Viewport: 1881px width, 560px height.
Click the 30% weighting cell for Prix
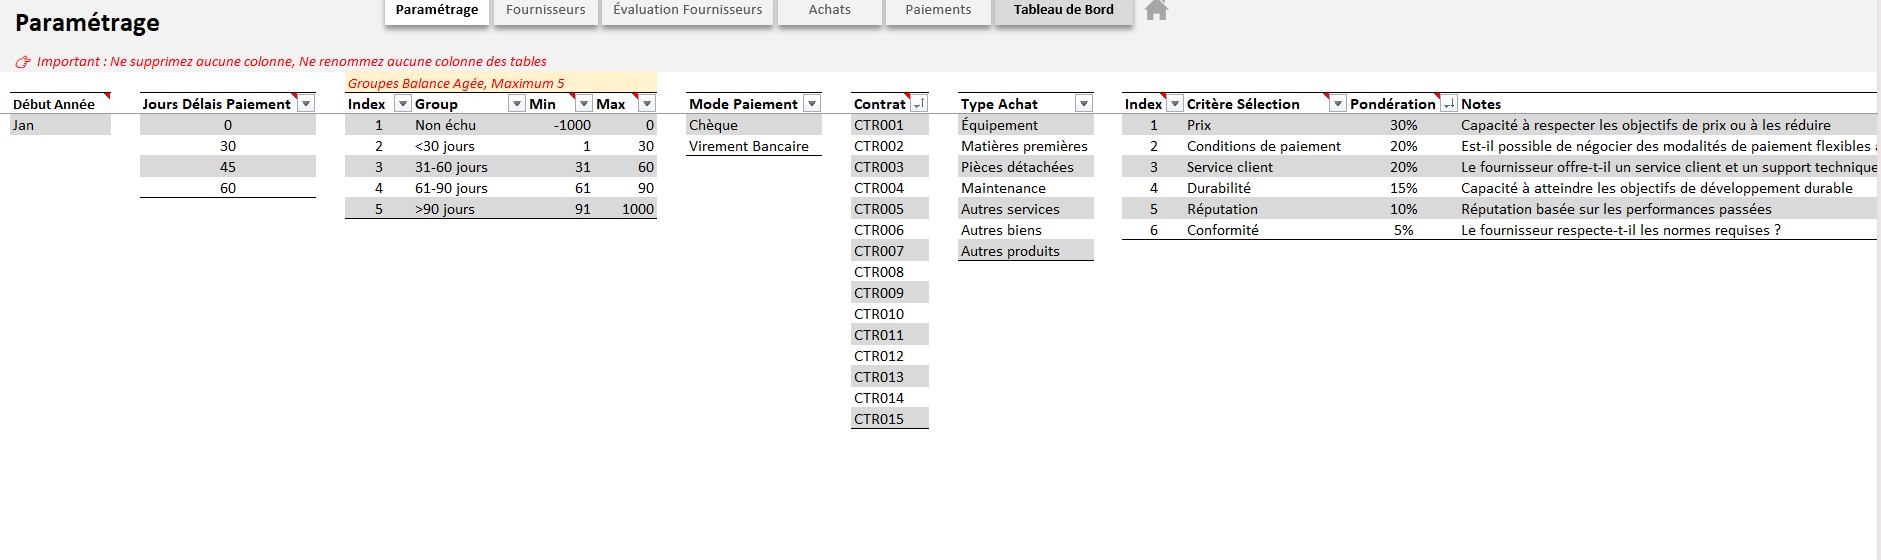tap(1403, 125)
